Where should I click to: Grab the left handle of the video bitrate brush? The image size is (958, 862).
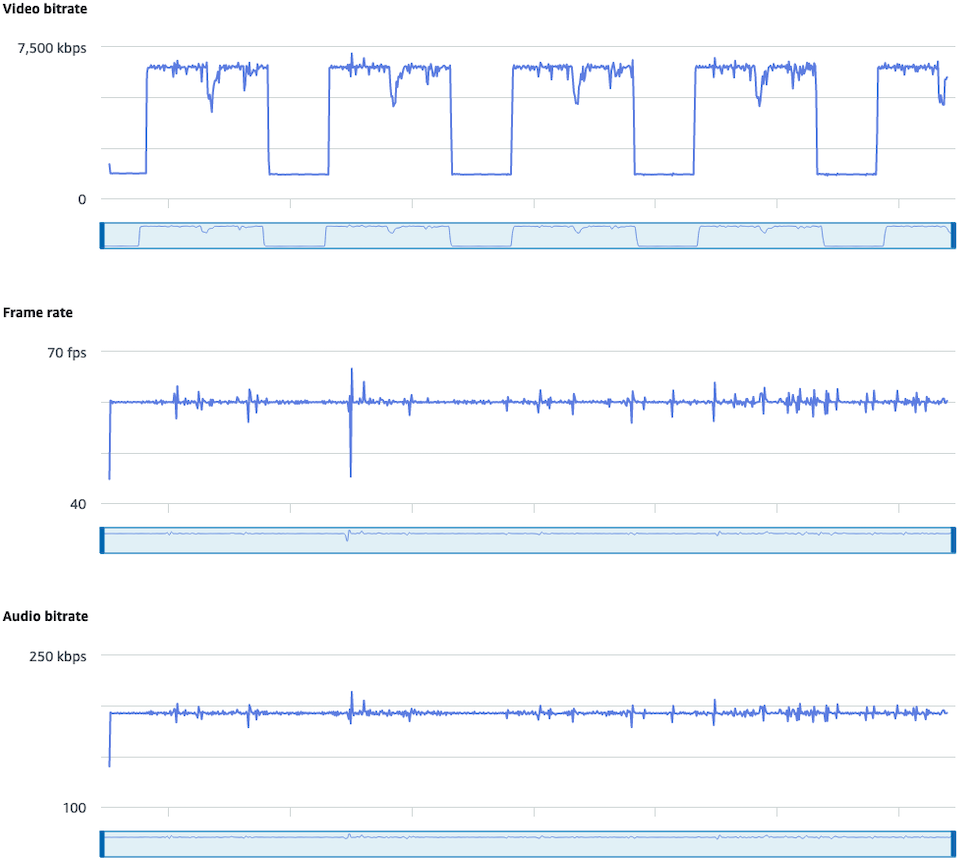coord(102,234)
